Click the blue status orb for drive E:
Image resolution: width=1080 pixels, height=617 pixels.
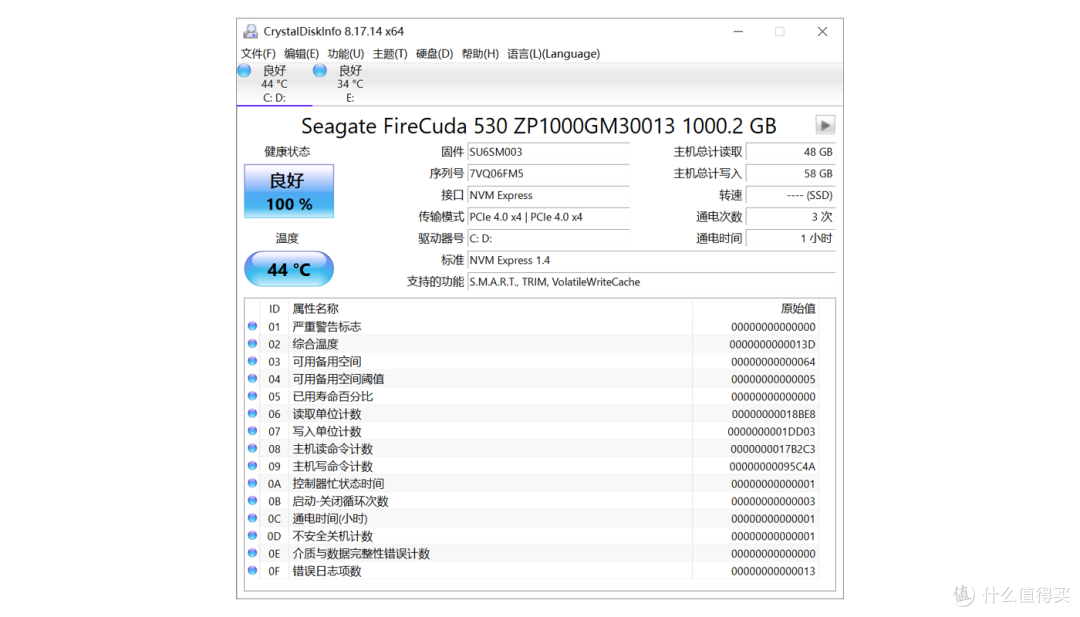tap(320, 70)
